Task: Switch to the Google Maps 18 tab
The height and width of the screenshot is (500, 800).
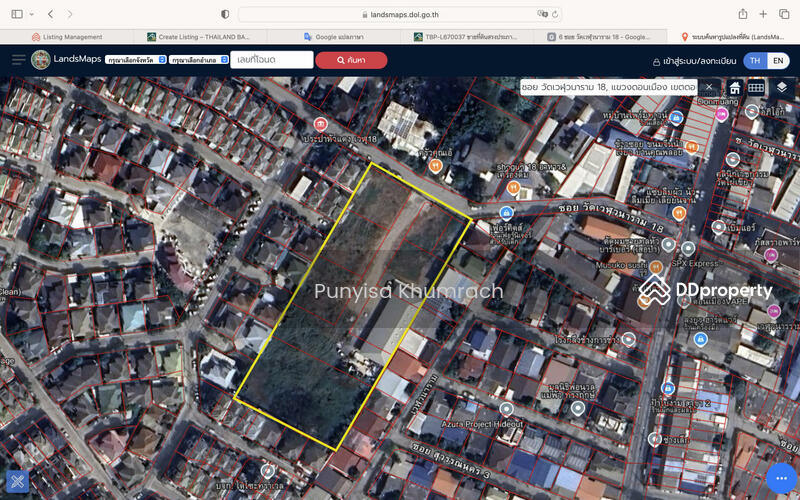Action: (600, 37)
